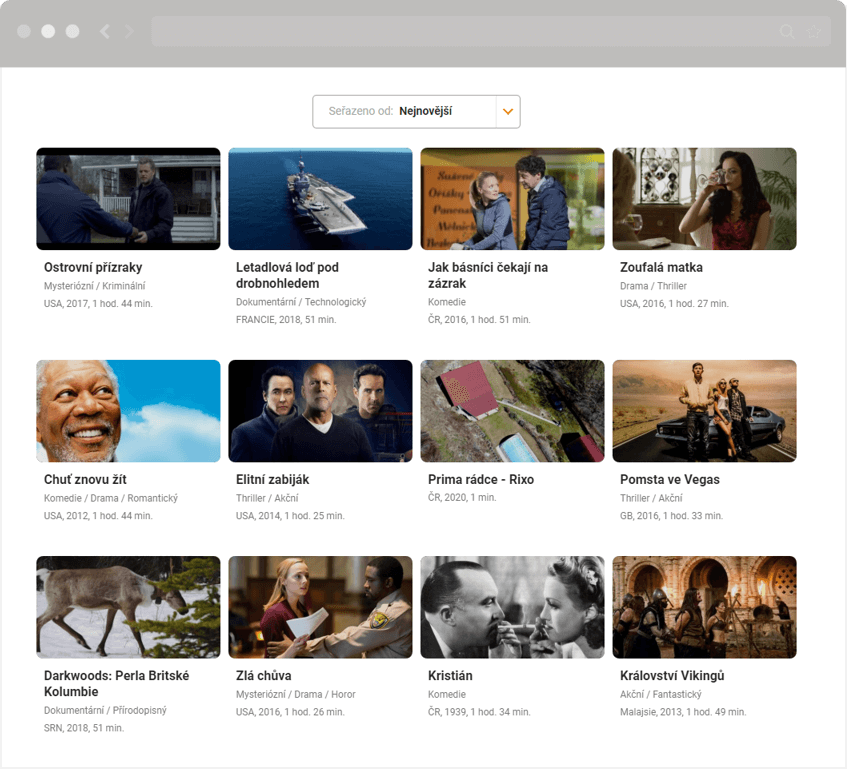847x769 pixels.
Task: Click text FRANCIE, 2018, 51 min.
Action: click(286, 320)
